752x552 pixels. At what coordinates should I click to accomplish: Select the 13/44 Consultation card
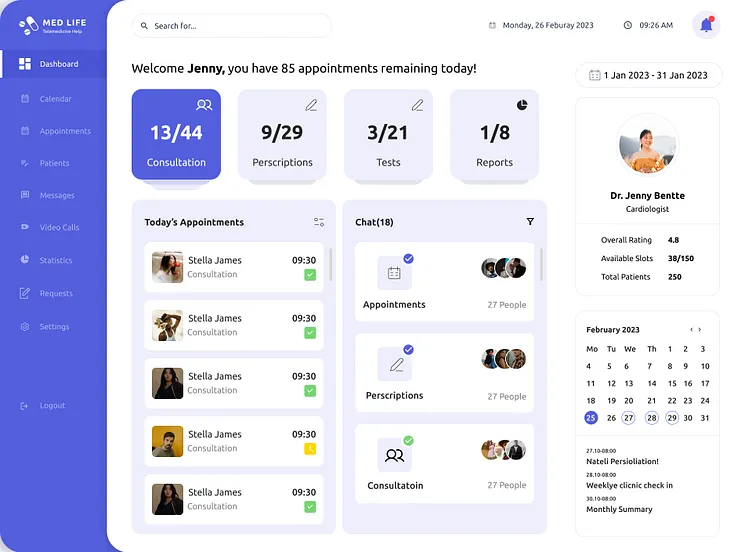coord(176,134)
